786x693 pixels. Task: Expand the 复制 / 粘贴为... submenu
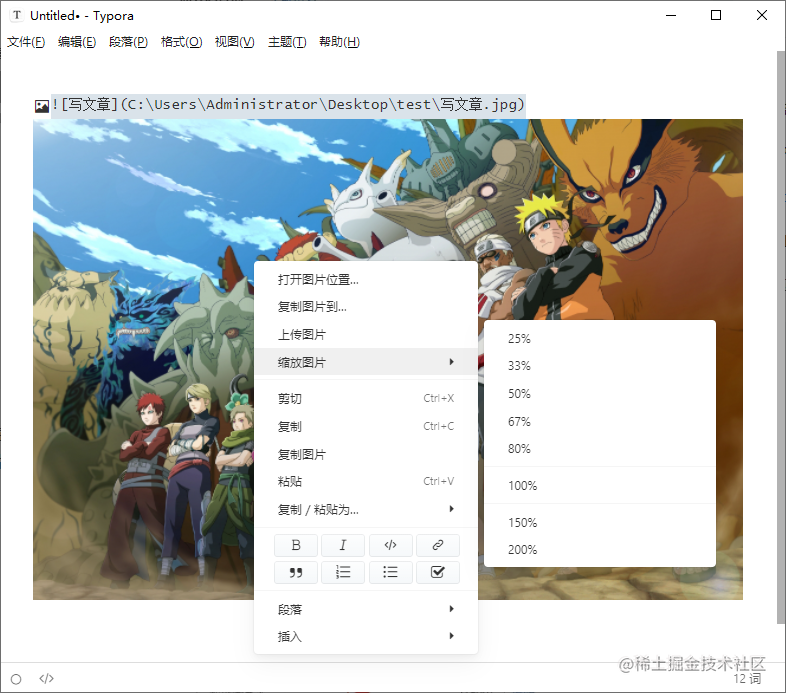coord(366,509)
